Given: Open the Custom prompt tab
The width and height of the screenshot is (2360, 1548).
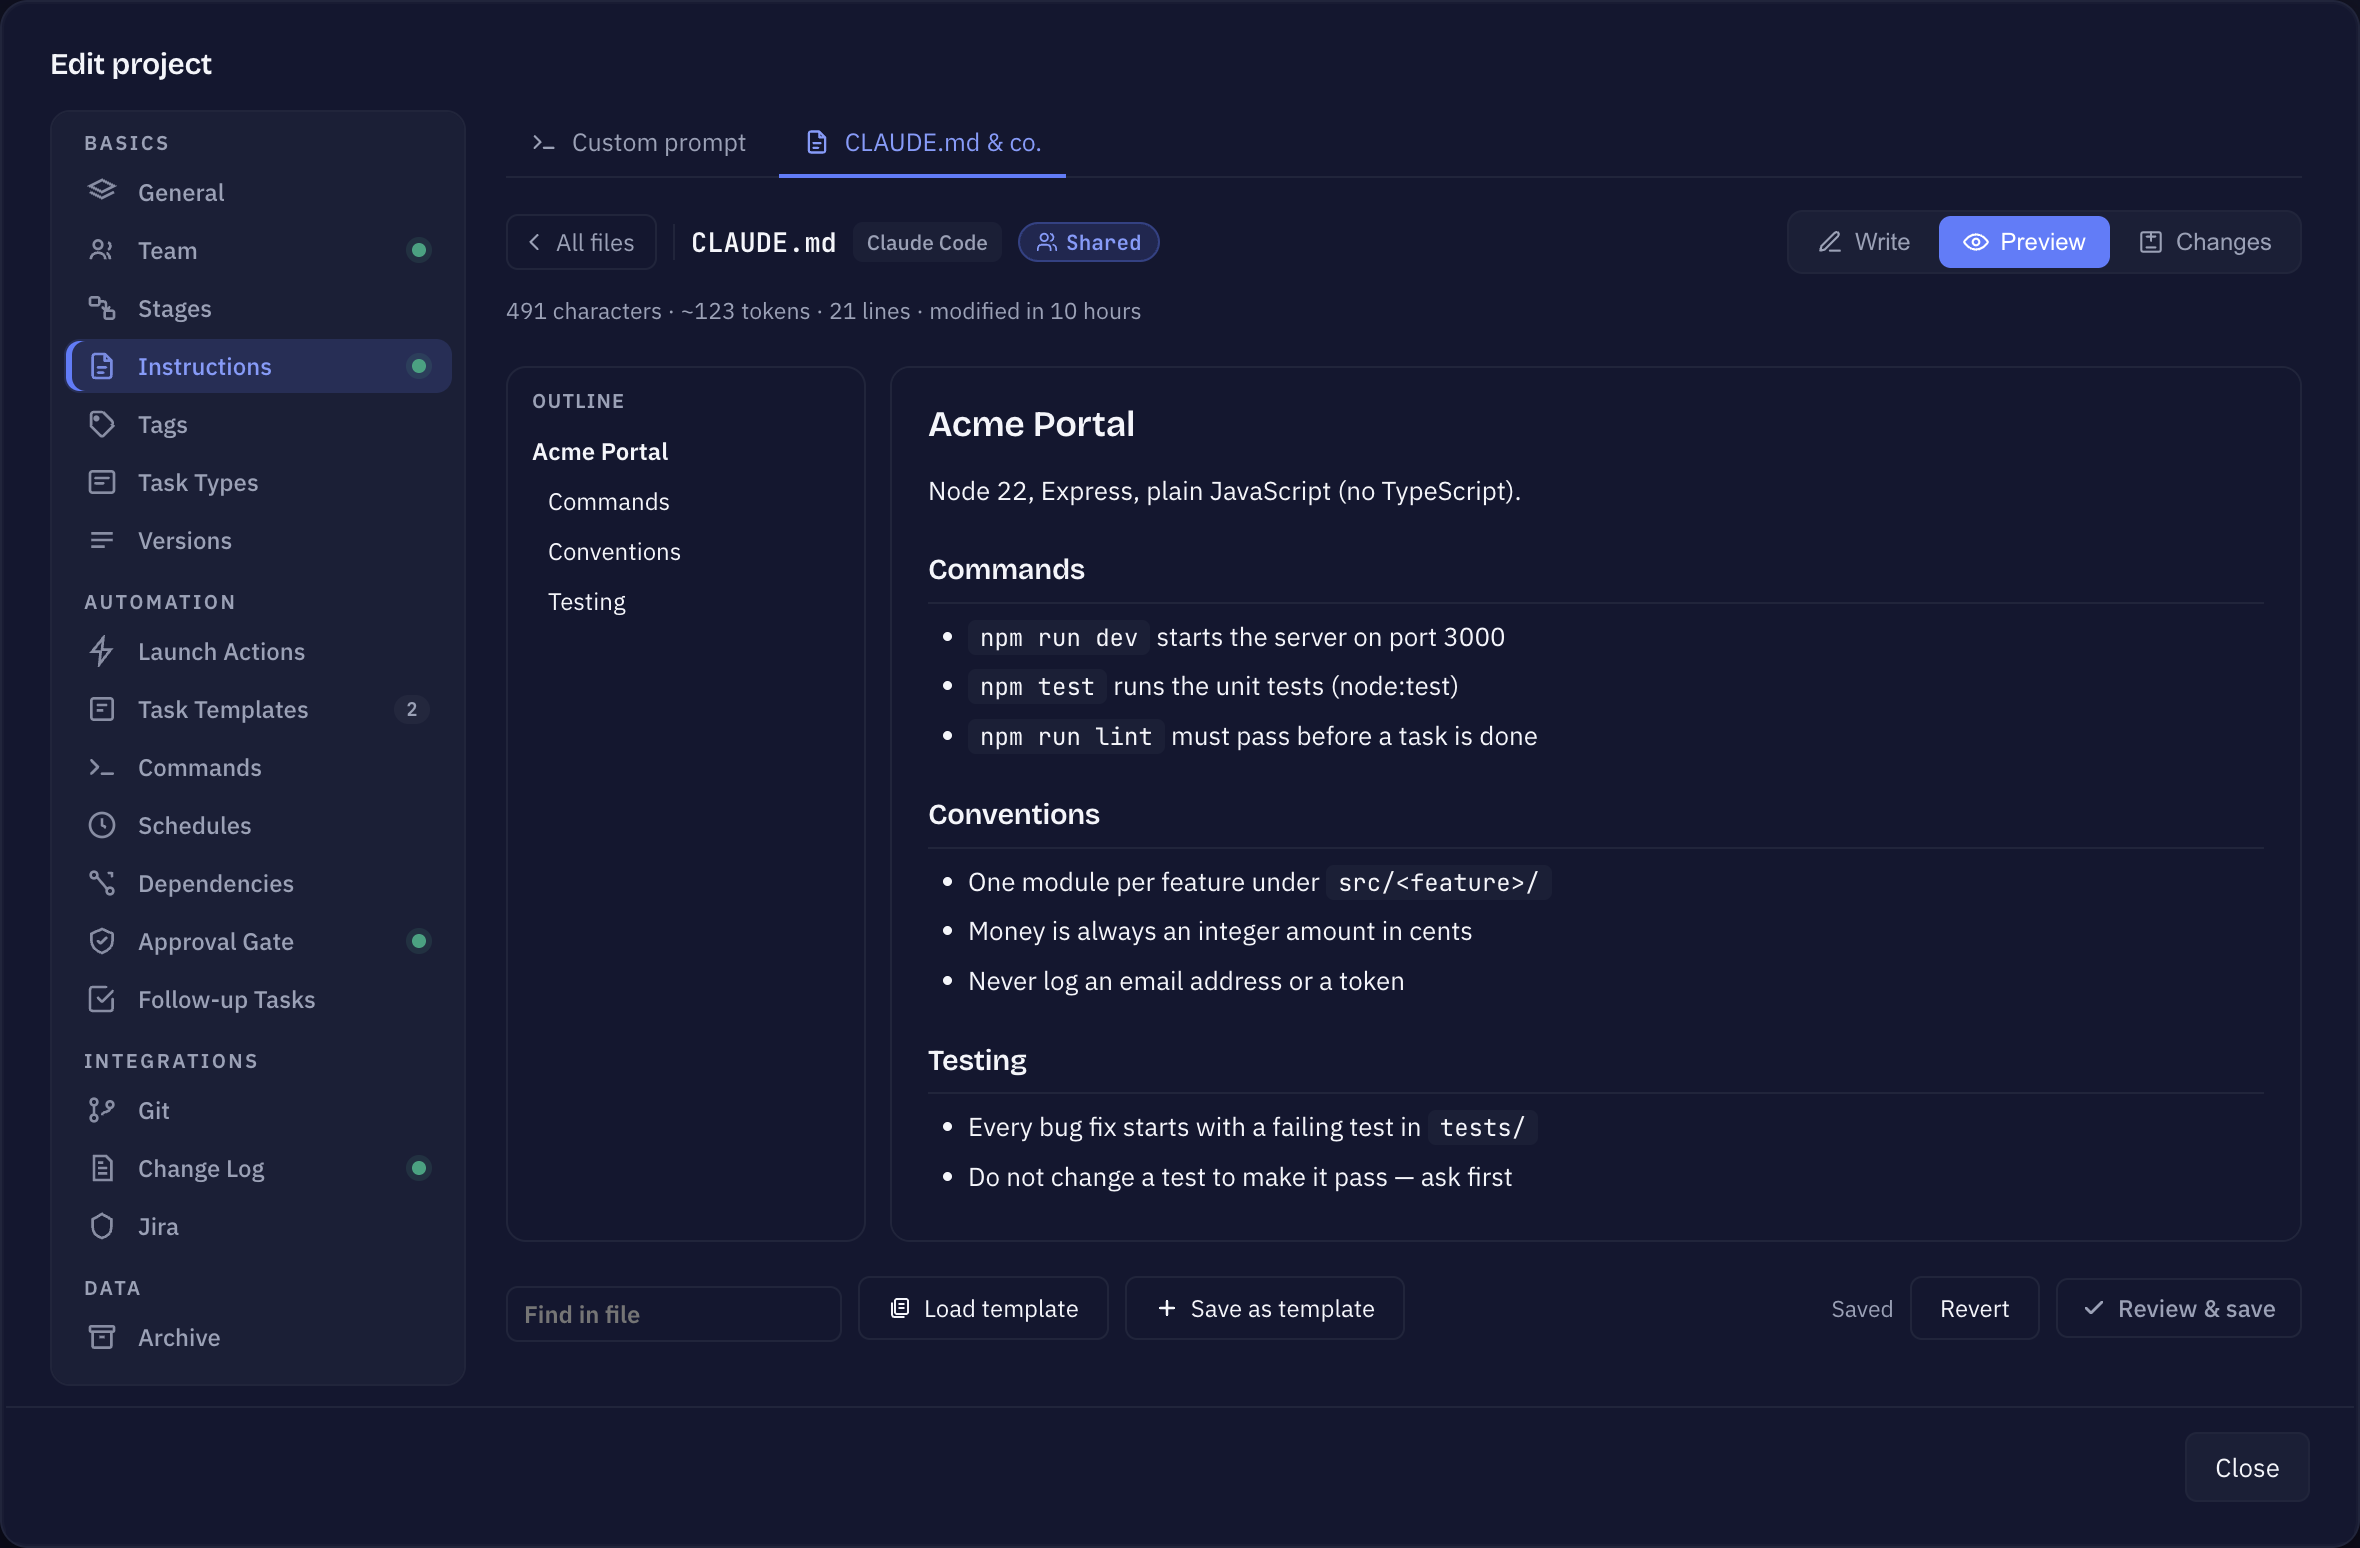Looking at the screenshot, I should pyautogui.click(x=639, y=142).
